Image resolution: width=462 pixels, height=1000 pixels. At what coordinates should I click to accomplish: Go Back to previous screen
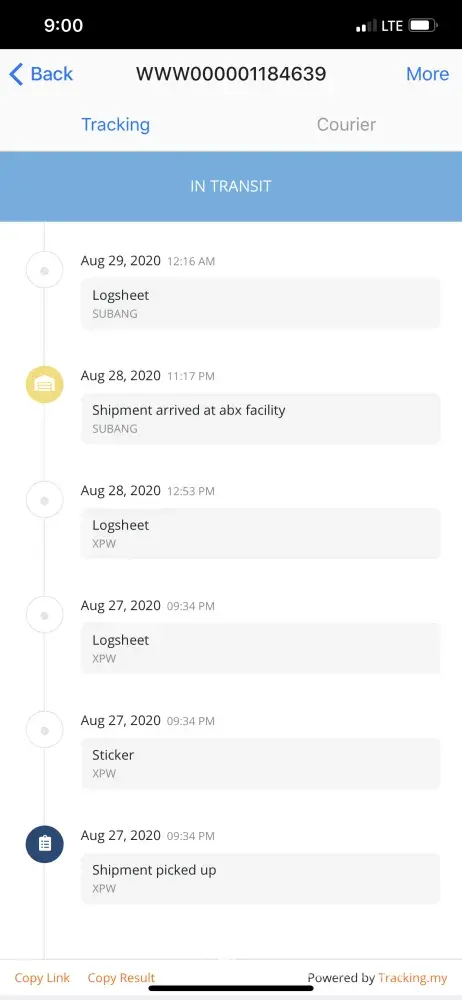41,74
